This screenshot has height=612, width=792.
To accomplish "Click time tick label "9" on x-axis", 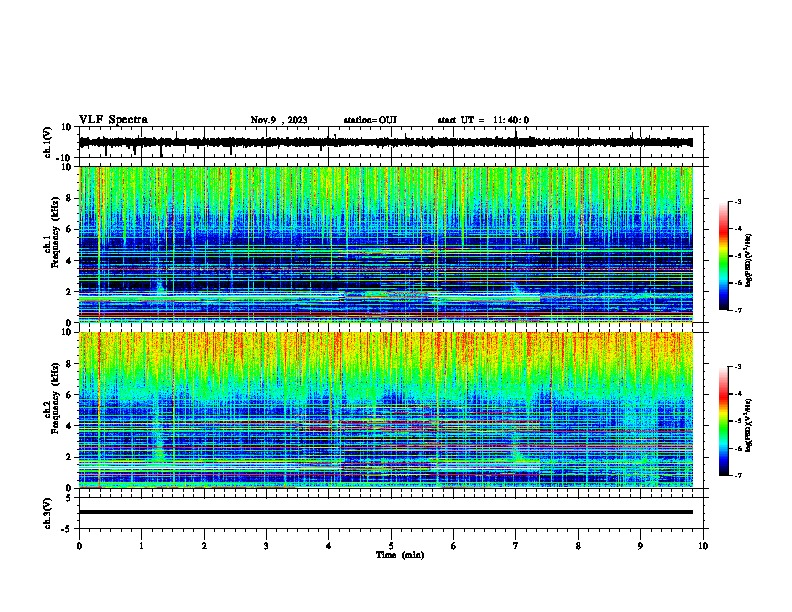I will (640, 546).
